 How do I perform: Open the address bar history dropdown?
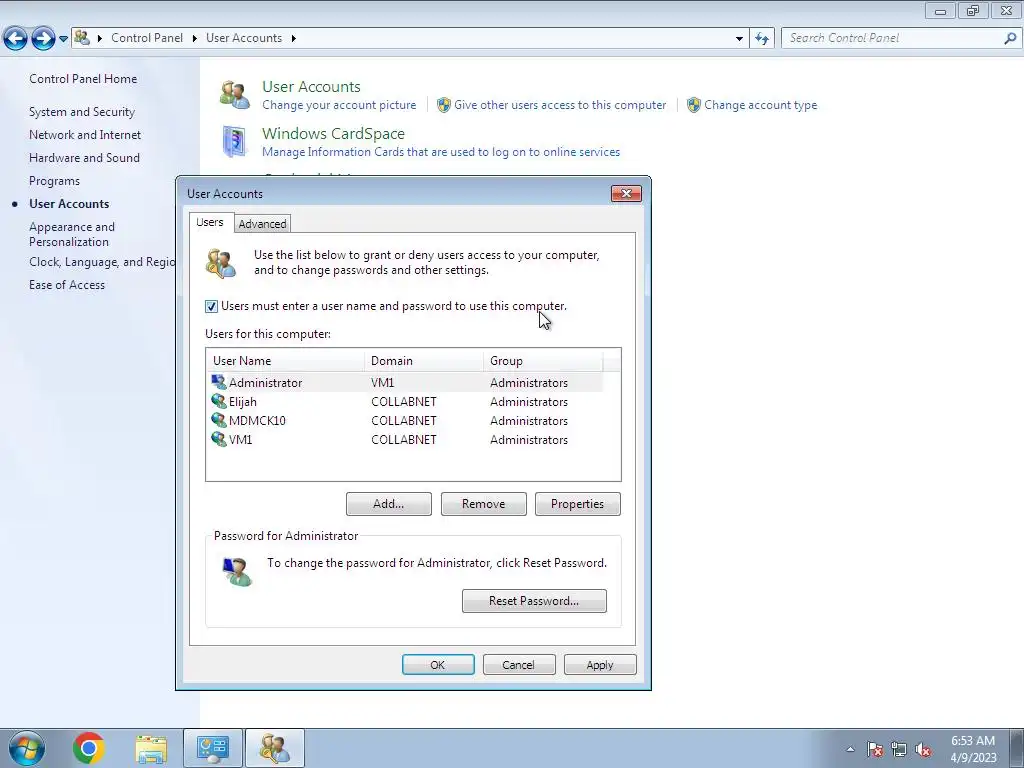739,39
